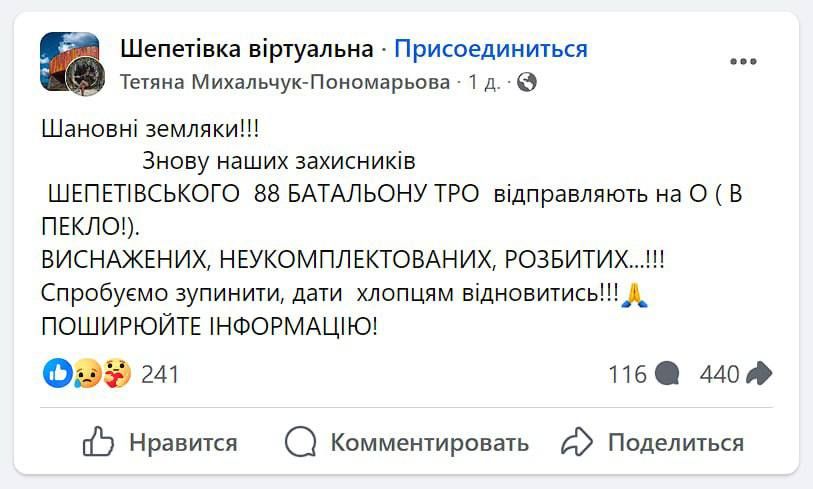
Task: Show who reacted via the 241 count
Action: pyautogui.click(x=160, y=374)
